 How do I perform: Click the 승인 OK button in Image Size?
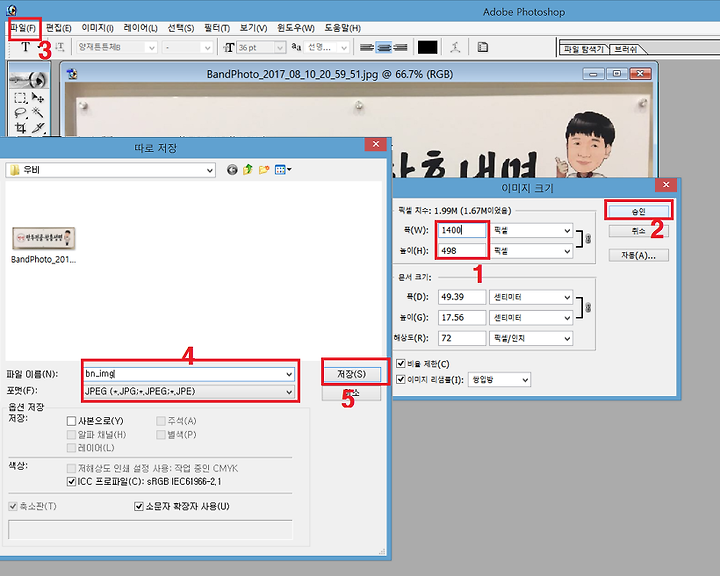click(639, 211)
